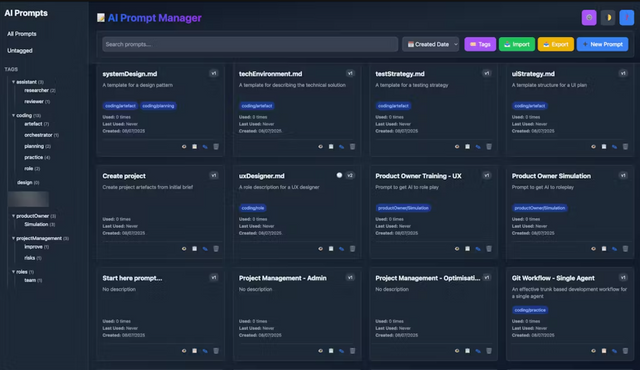The image size is (640, 370).
Task: Click the coding/planning tag chip on systemDesign.md
Action: coord(158,106)
